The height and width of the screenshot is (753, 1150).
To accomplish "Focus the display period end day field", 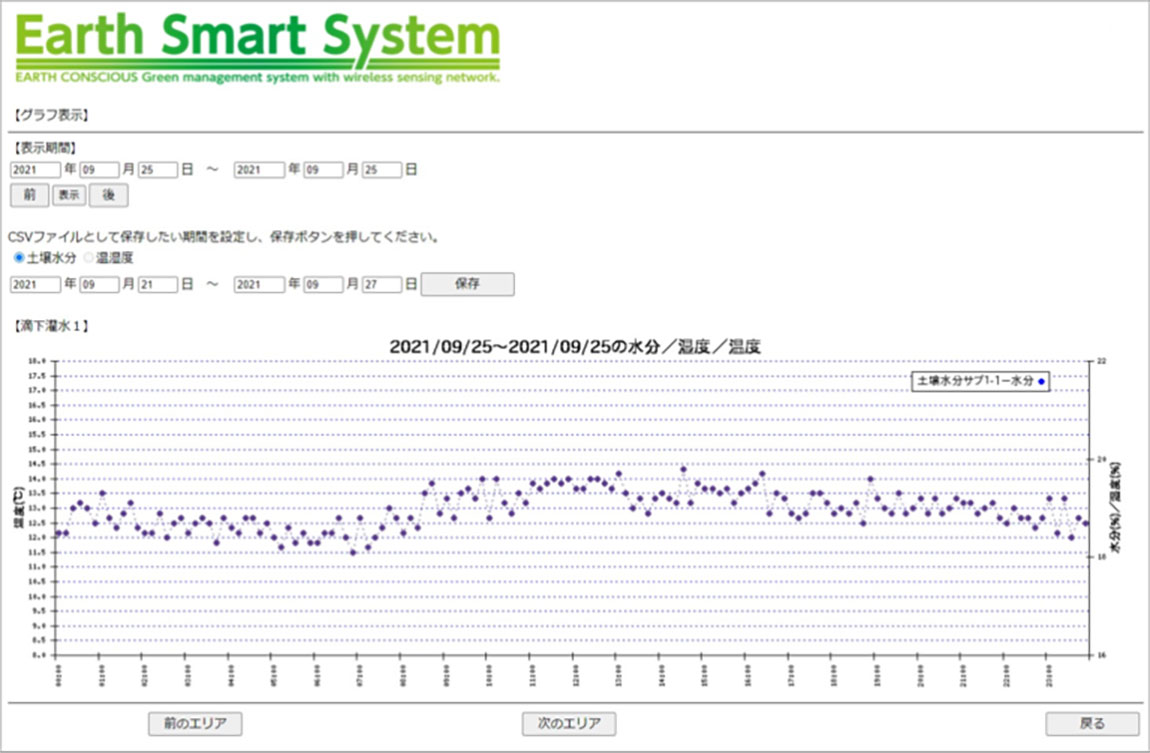I will pos(382,170).
